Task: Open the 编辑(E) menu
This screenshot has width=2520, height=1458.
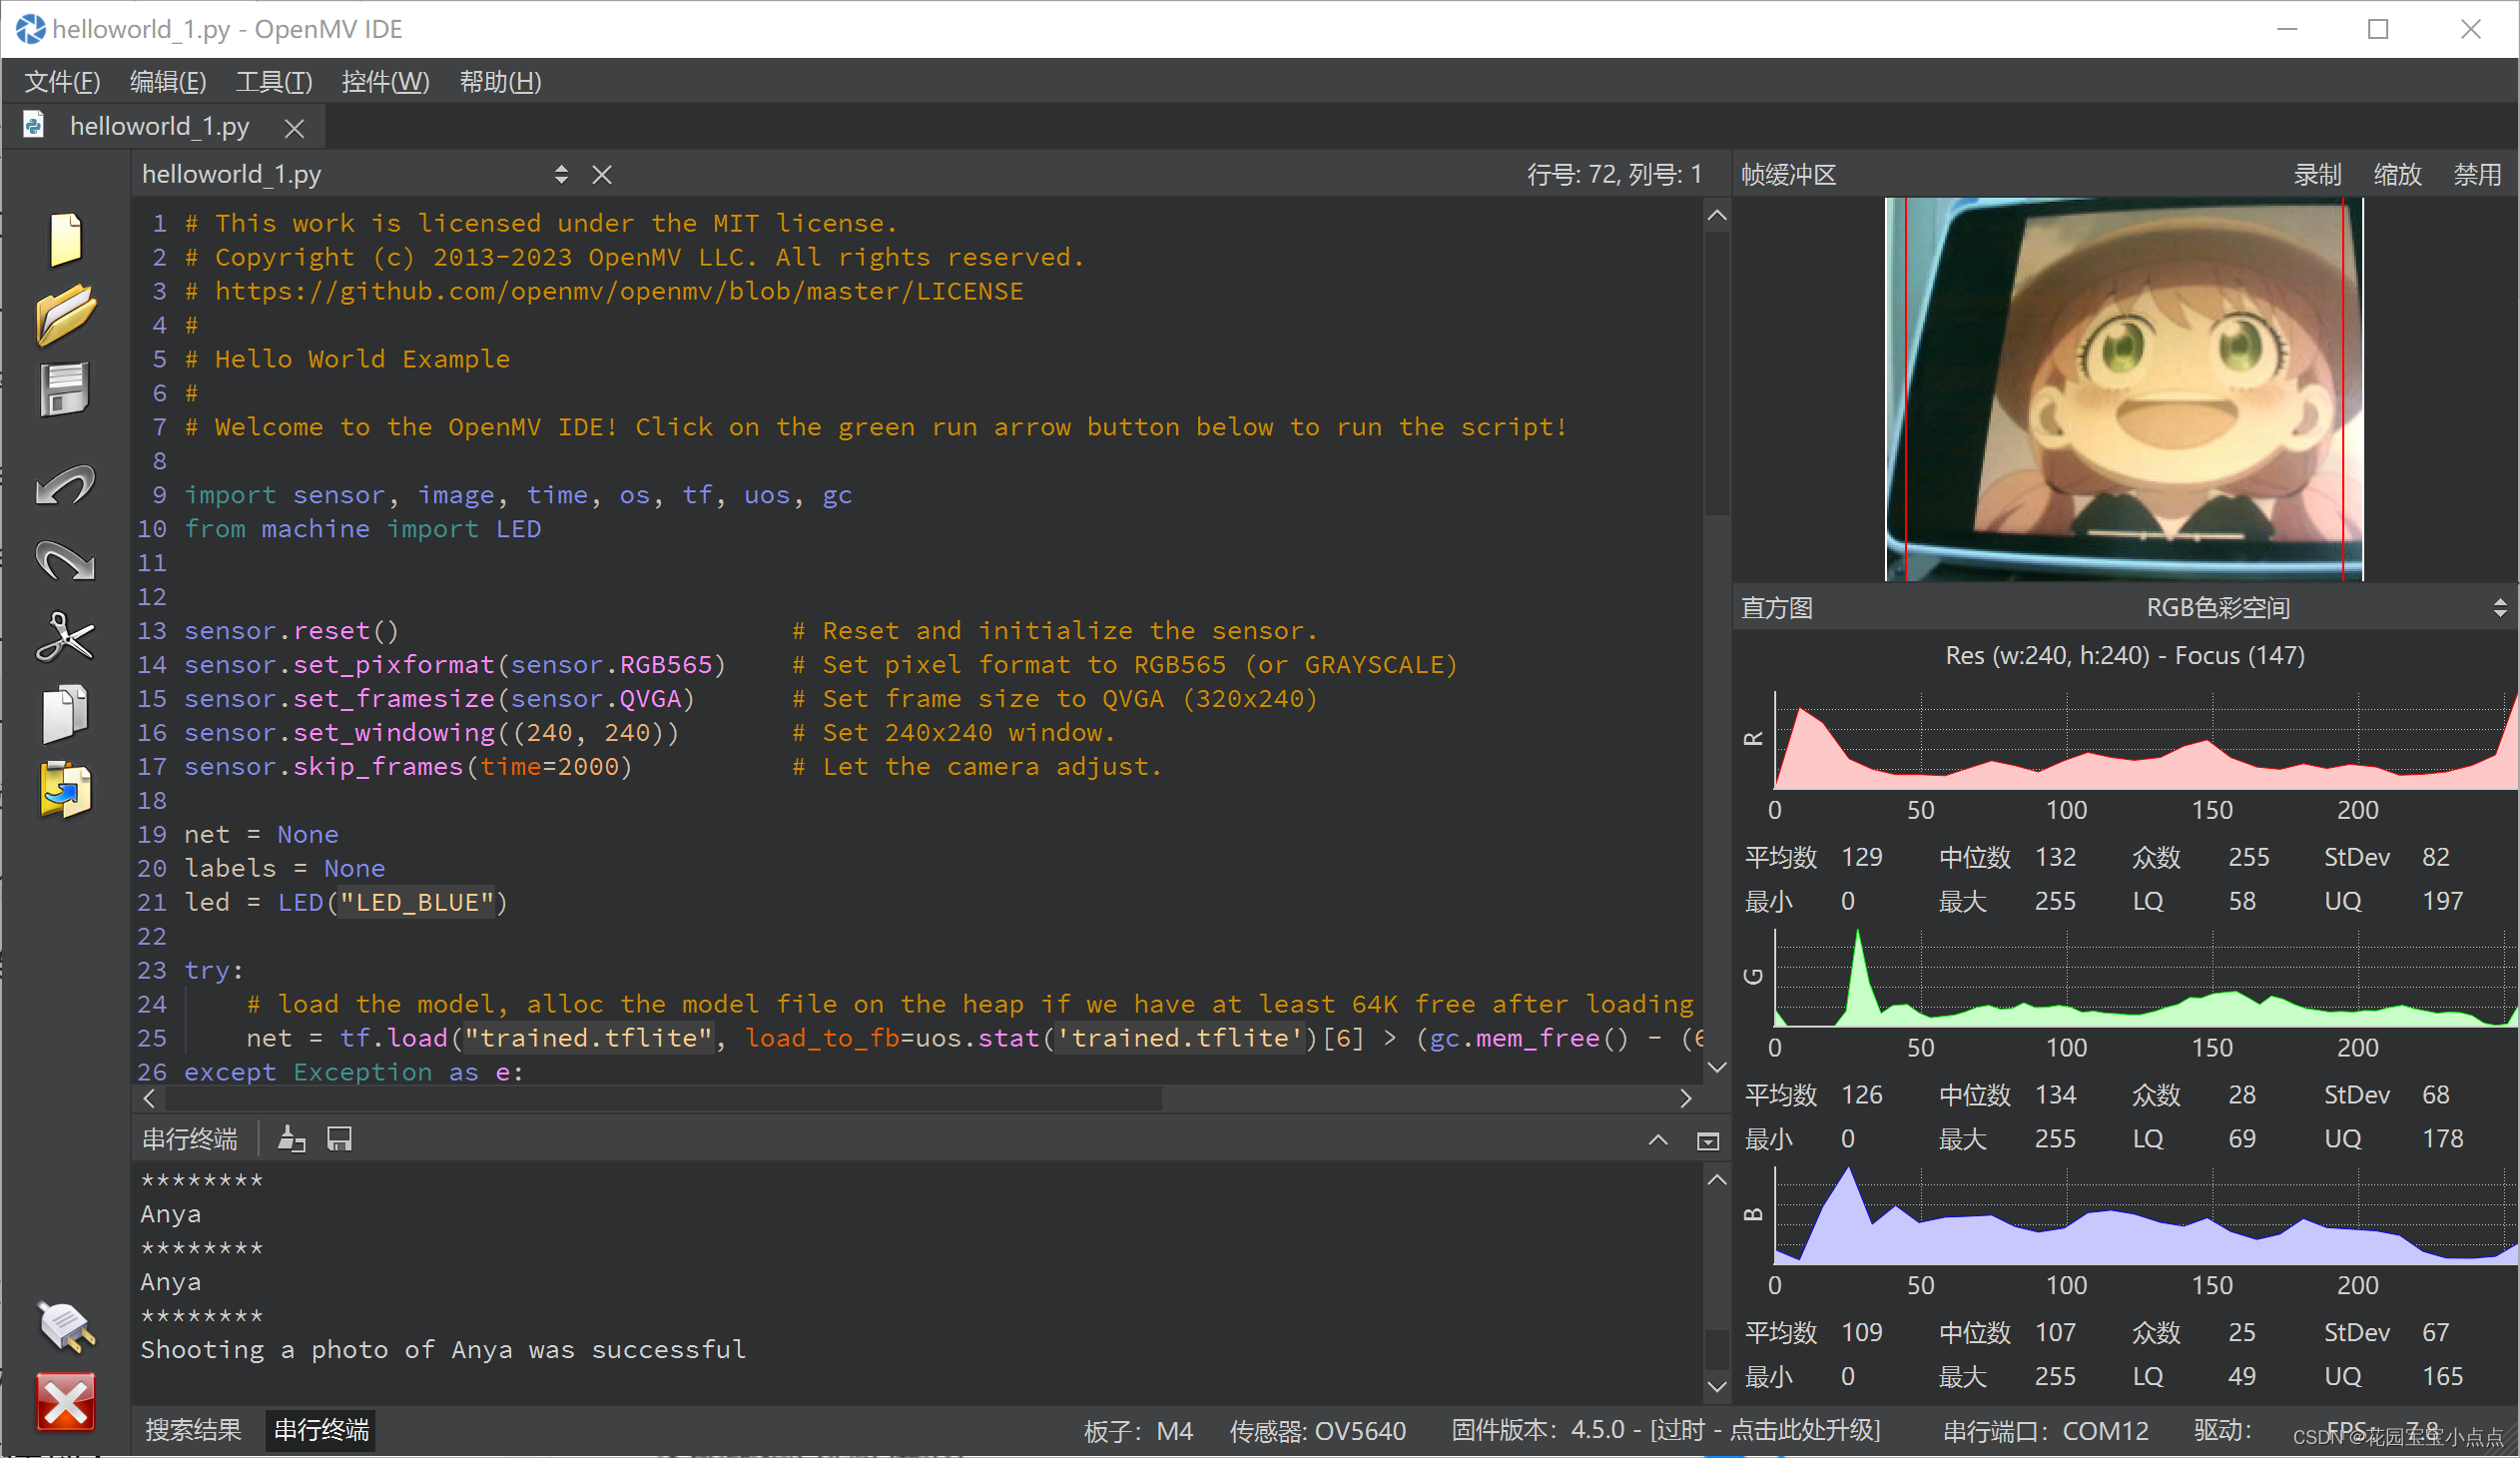Action: pyautogui.click(x=168, y=82)
